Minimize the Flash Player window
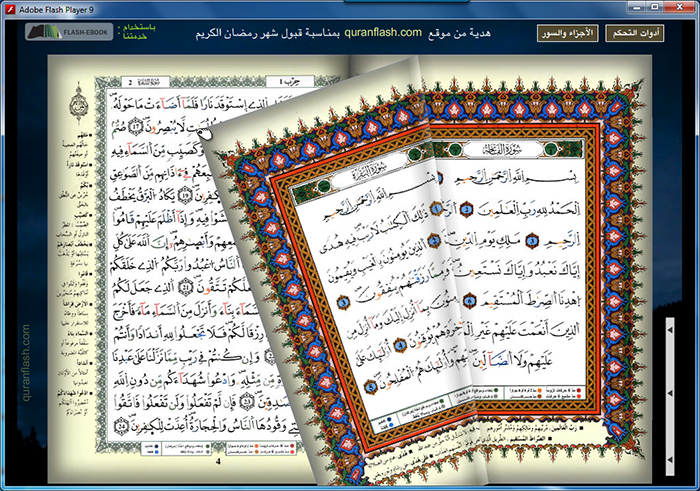This screenshot has width=700, height=491. [x=636, y=7]
